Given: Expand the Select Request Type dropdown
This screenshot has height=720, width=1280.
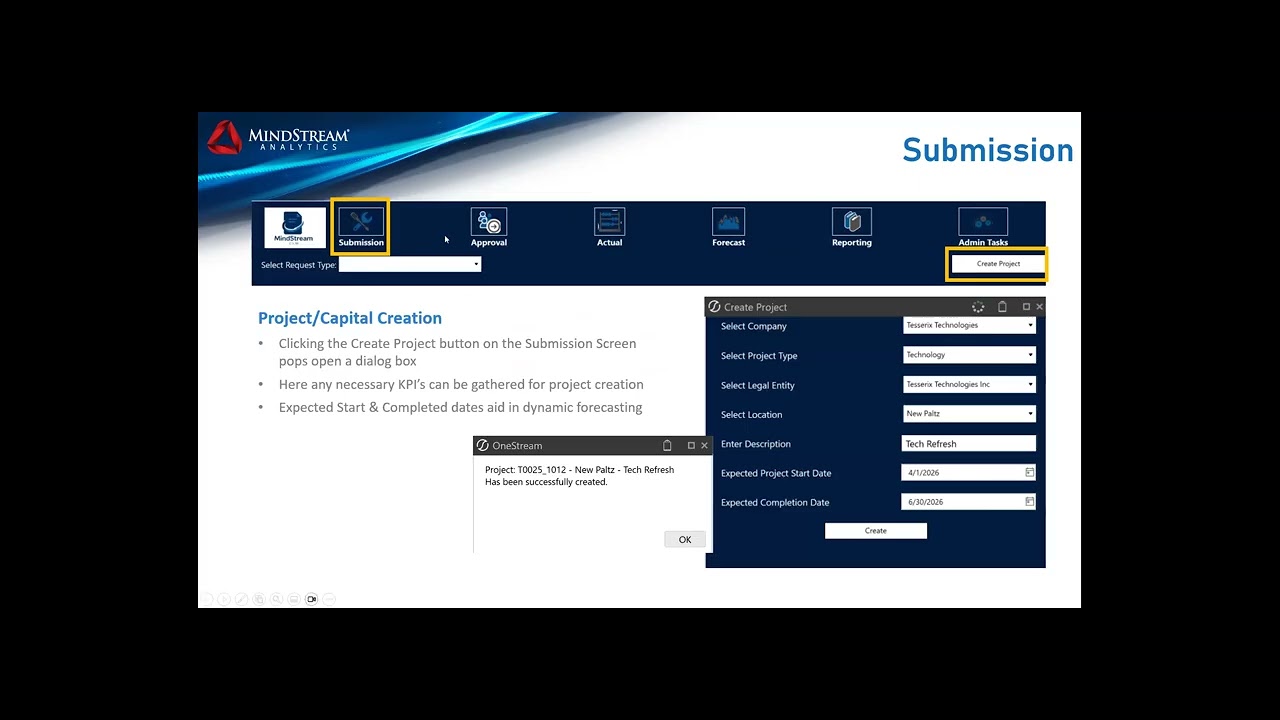Looking at the screenshot, I should pos(410,264).
